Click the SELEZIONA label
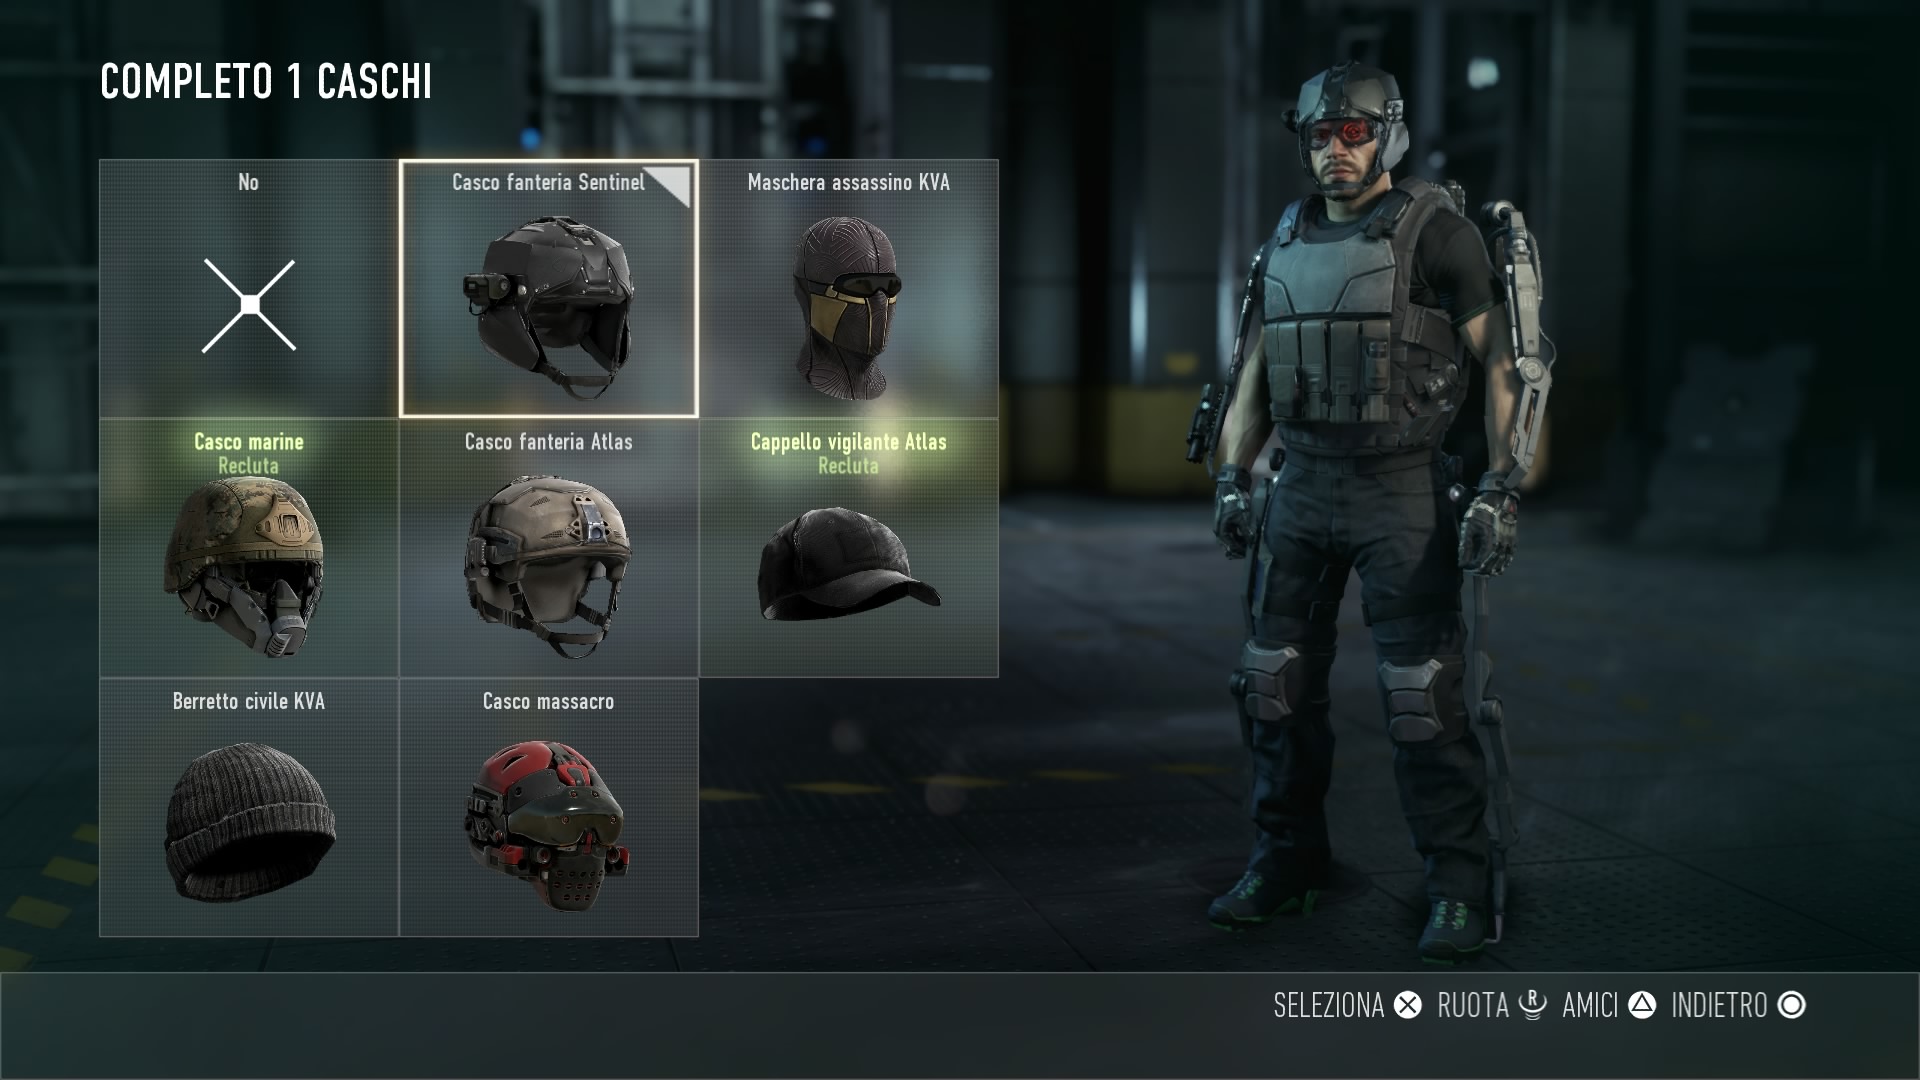The height and width of the screenshot is (1080, 1920). (1328, 1005)
